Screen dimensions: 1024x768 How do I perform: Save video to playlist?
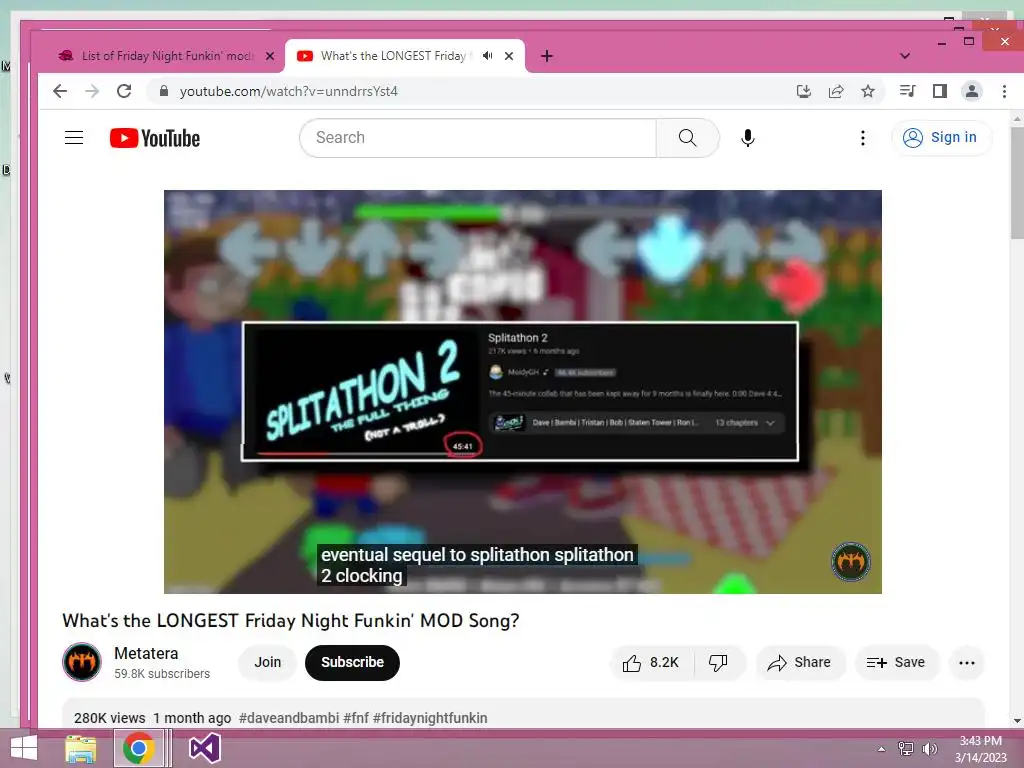[896, 663]
